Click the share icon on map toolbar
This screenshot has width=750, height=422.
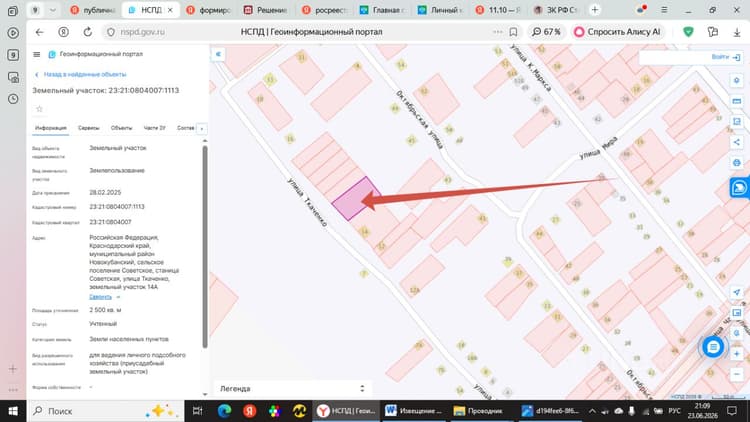pyautogui.click(x=737, y=142)
